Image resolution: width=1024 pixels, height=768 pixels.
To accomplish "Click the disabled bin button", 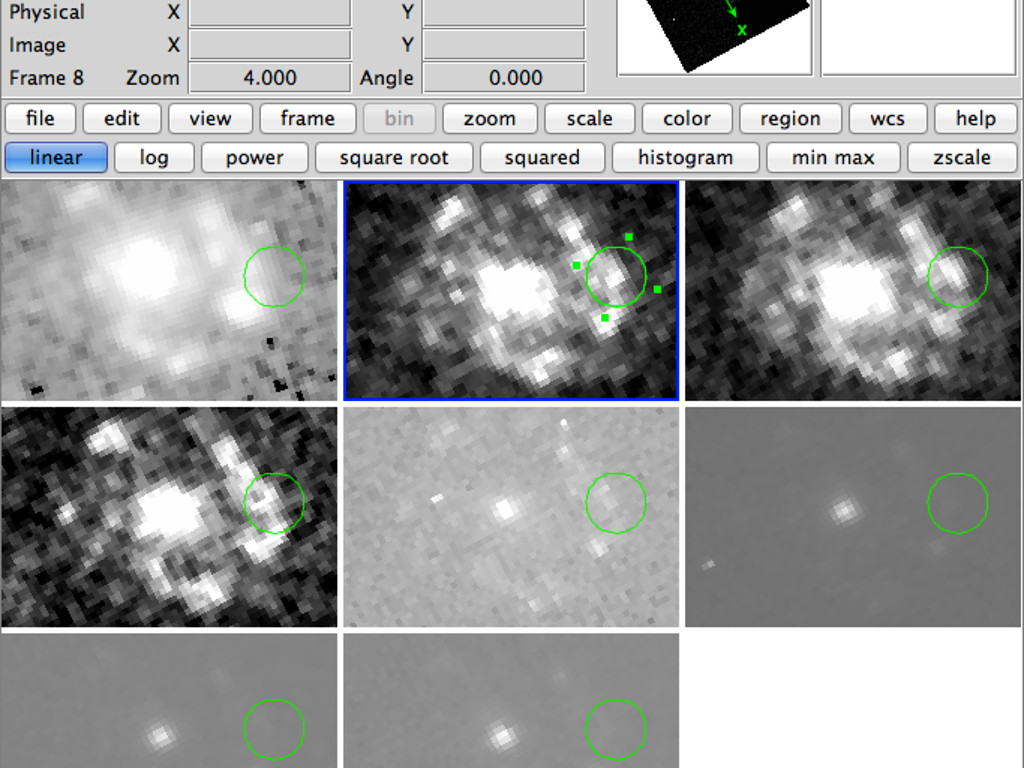I will point(399,119).
